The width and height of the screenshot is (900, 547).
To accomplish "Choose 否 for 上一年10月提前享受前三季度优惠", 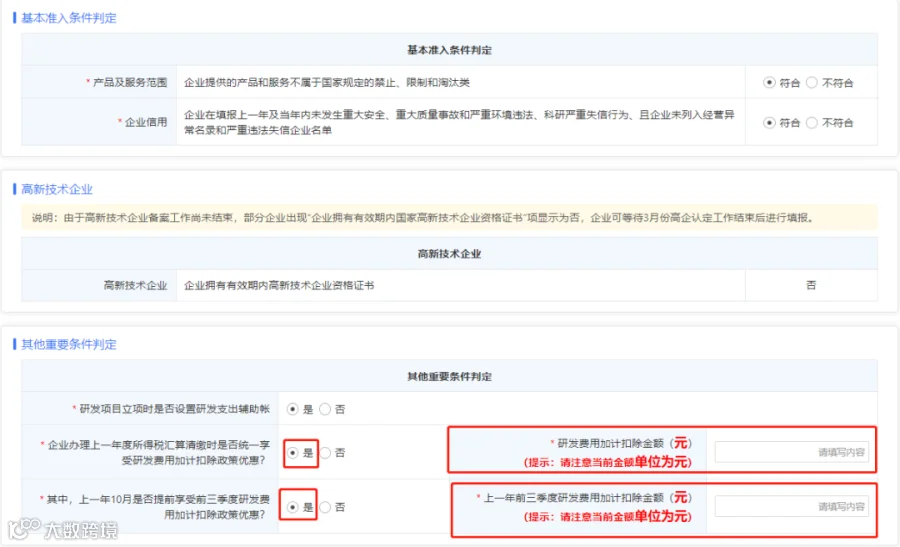I will [325, 507].
